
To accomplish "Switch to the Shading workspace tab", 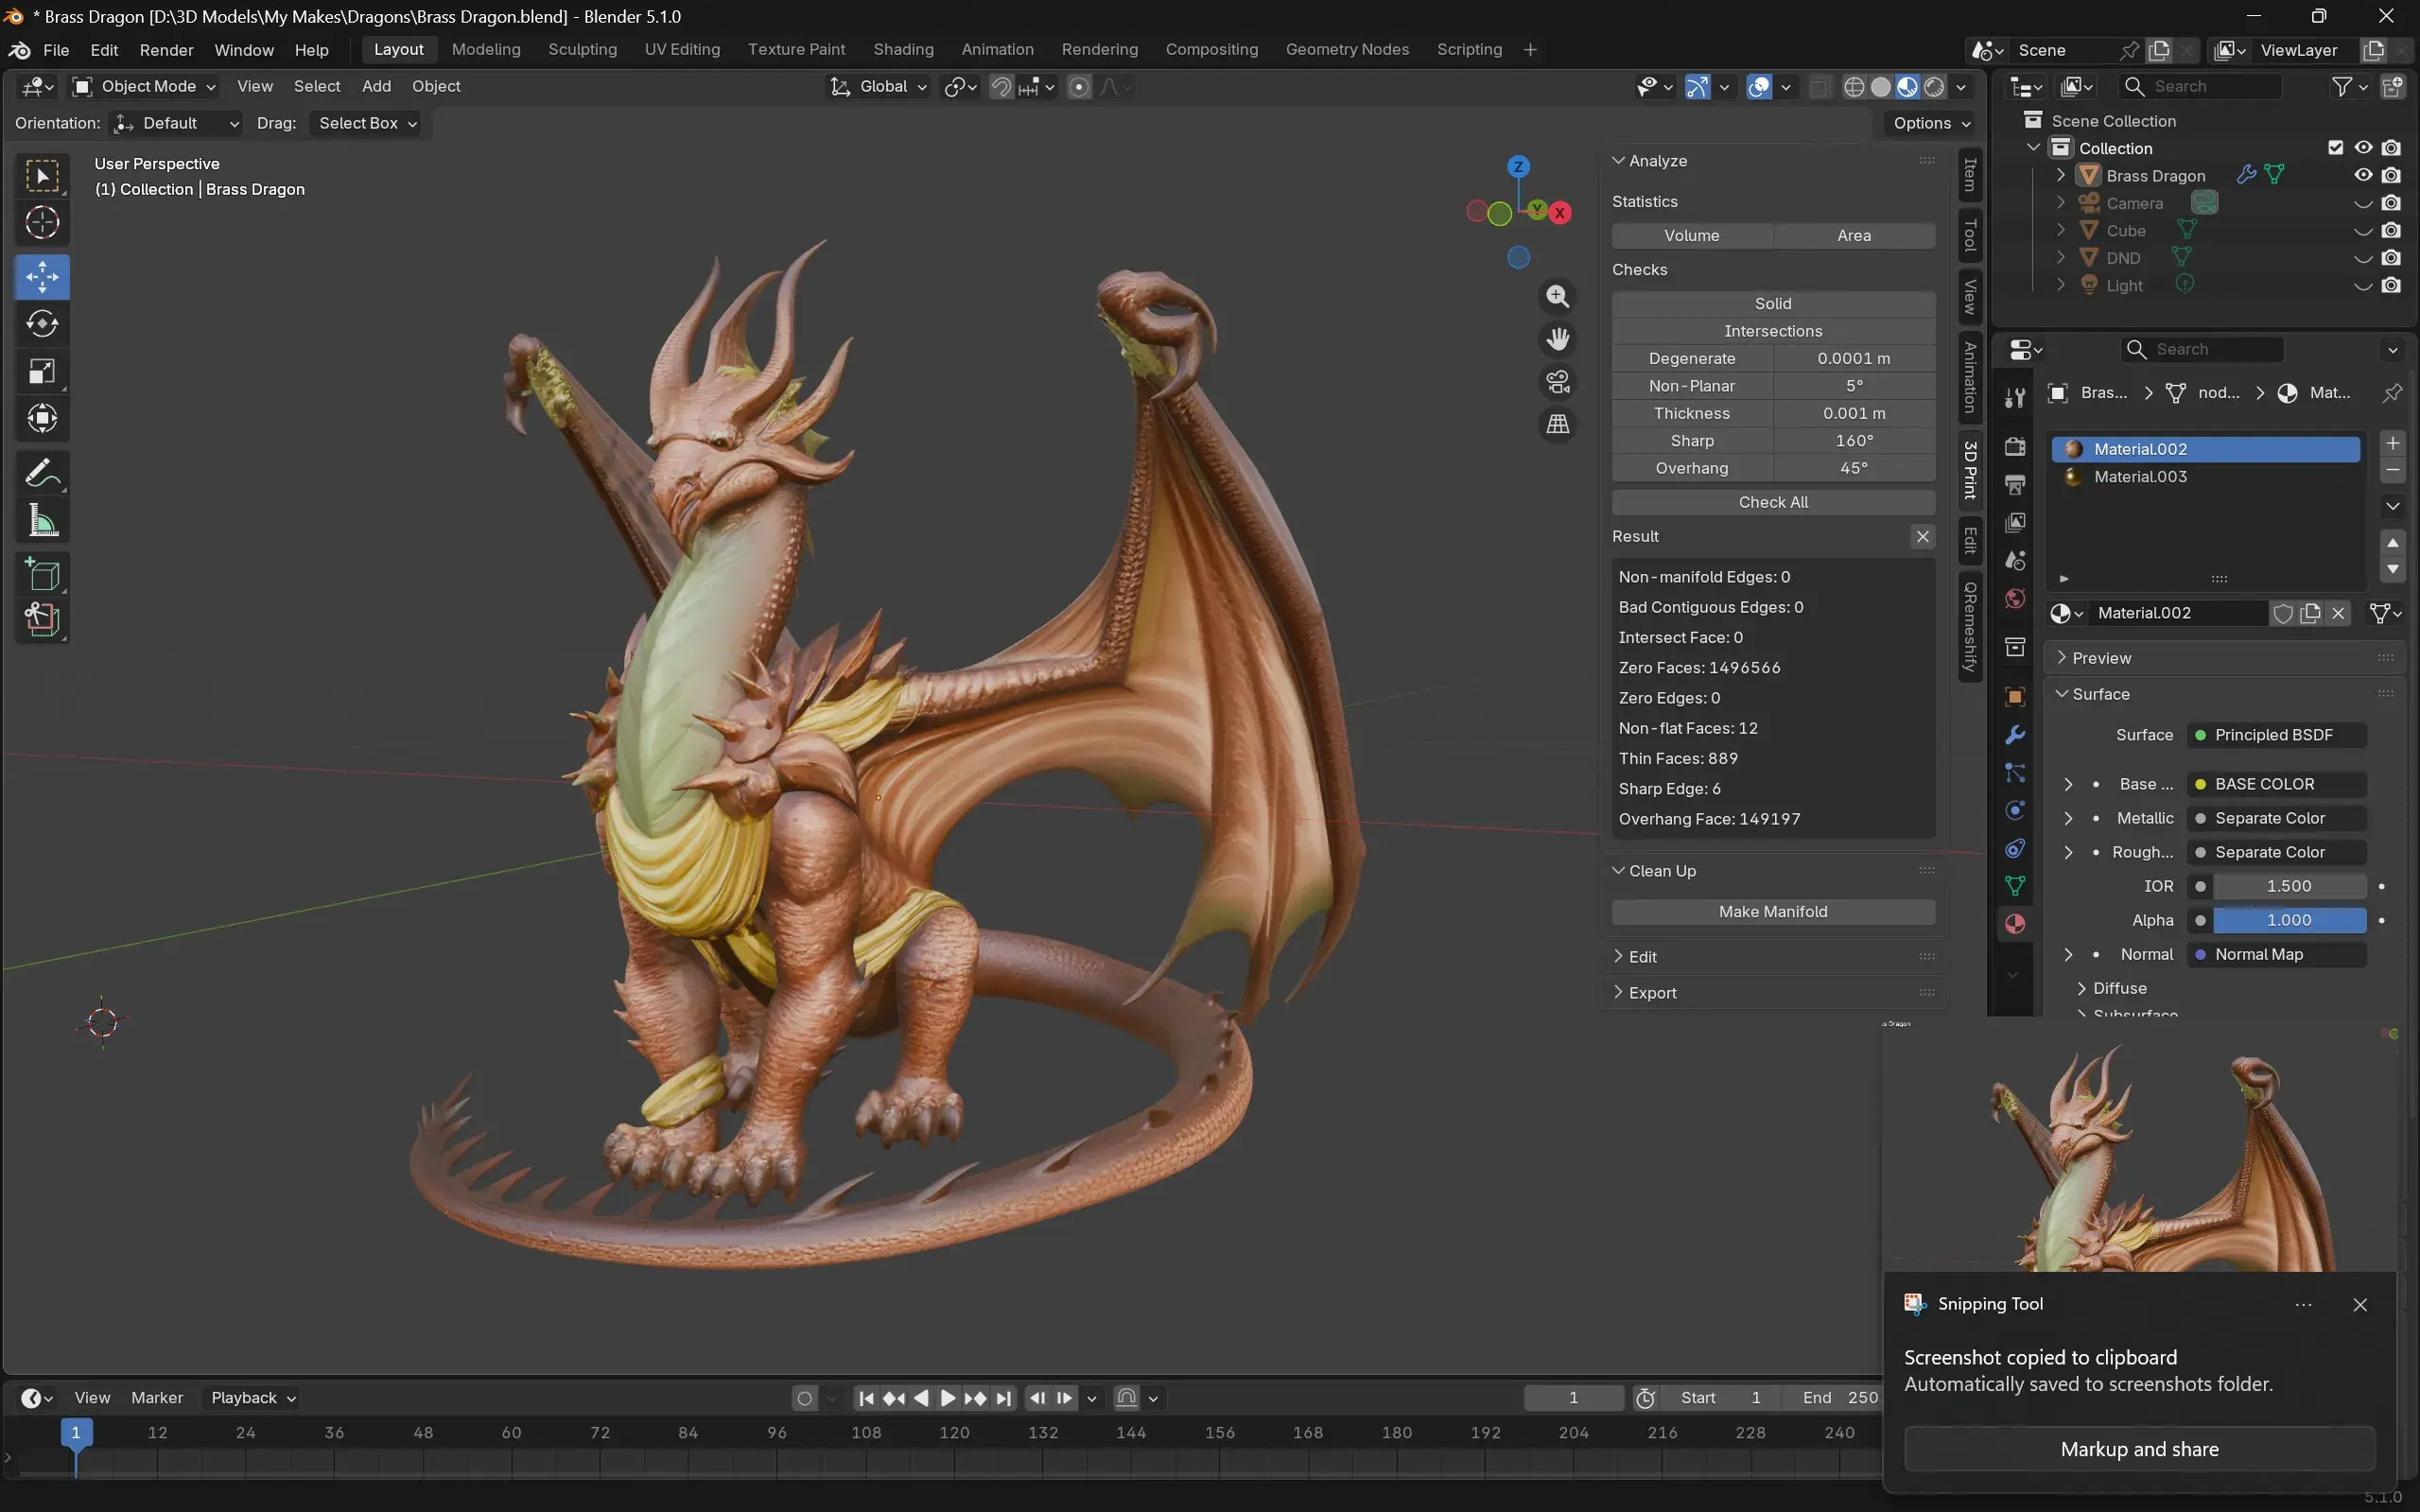I will pyautogui.click(x=903, y=50).
